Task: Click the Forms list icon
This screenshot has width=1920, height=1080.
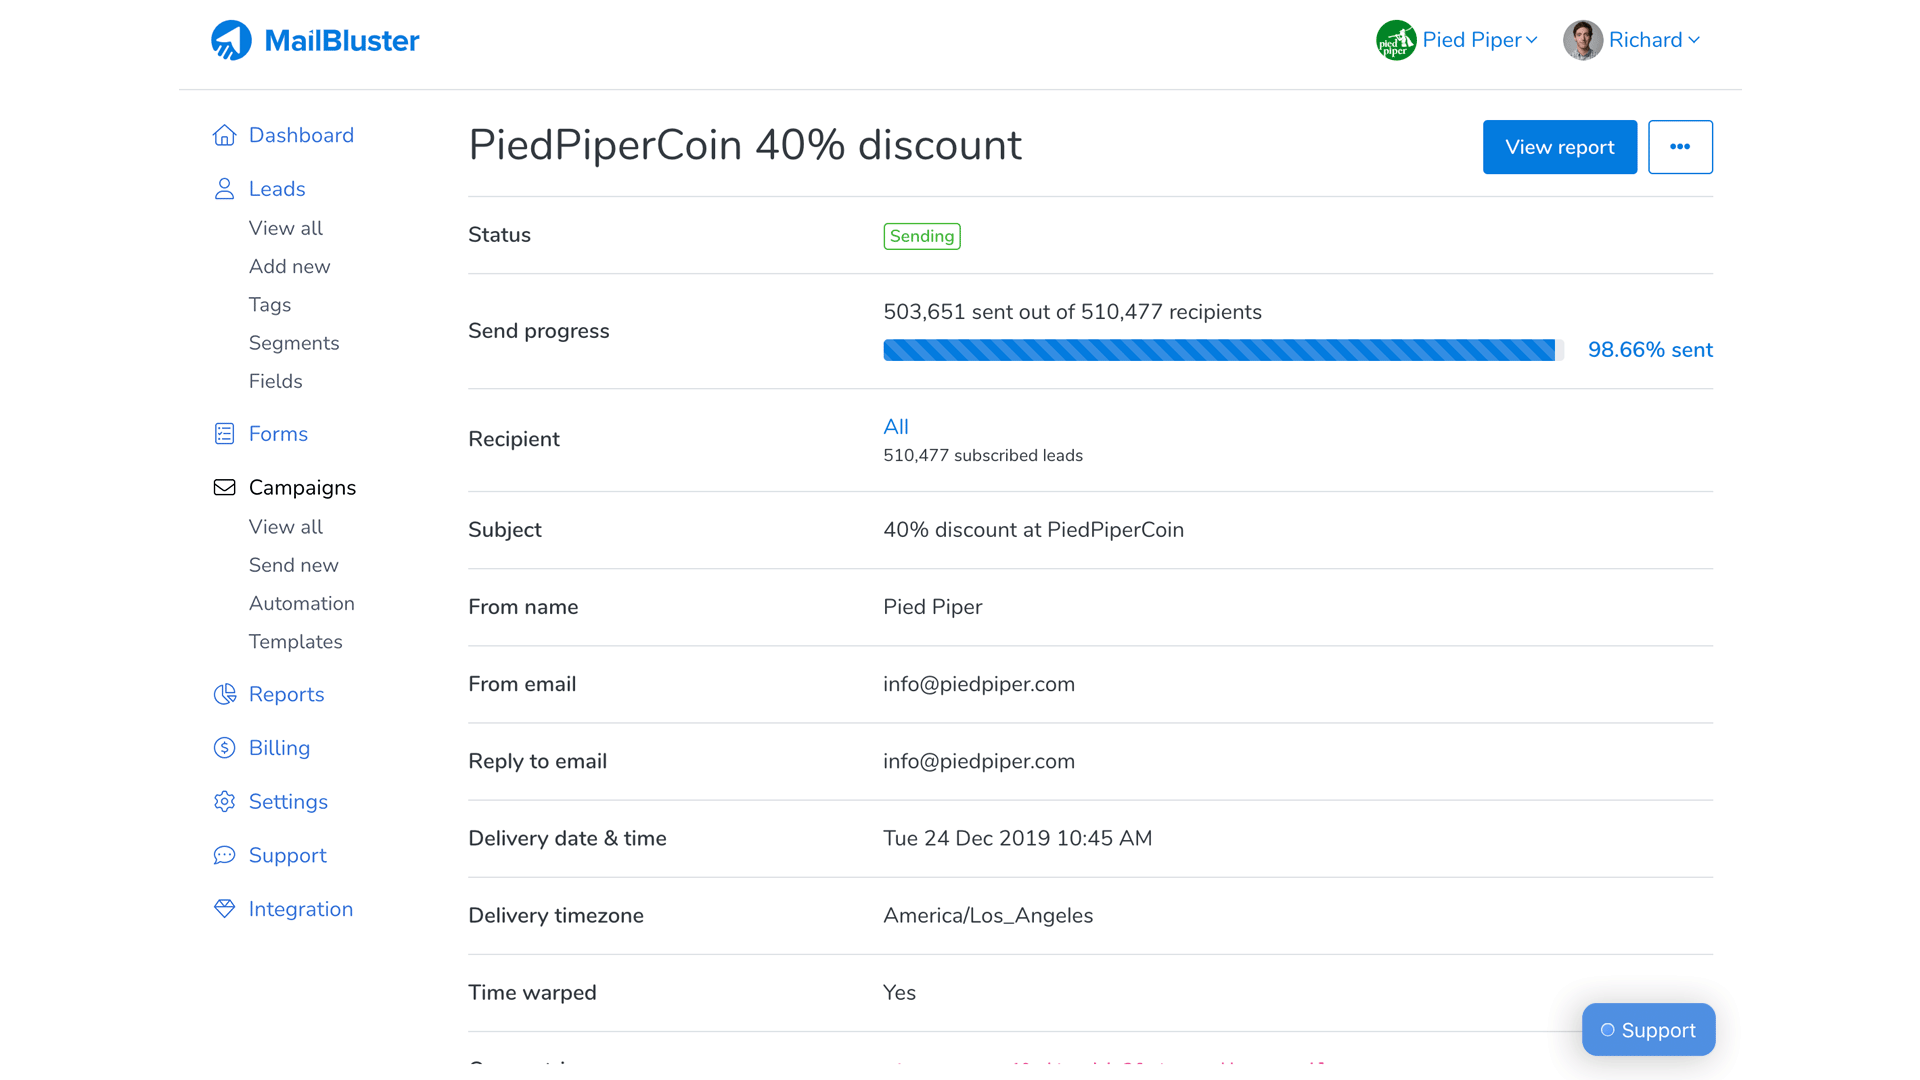Action: tap(224, 434)
